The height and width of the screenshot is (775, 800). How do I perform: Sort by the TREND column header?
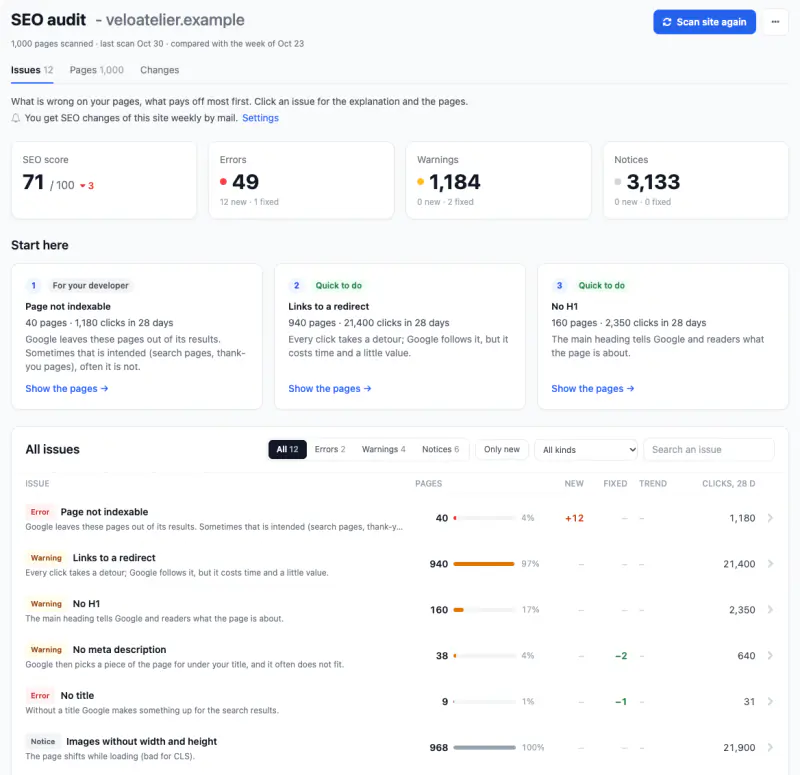coord(653,483)
